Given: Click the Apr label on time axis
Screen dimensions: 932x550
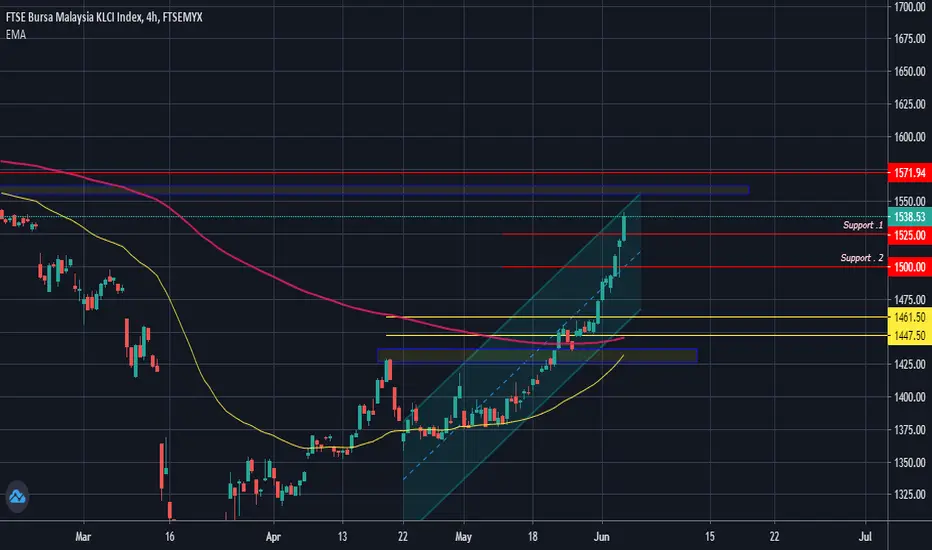Looking at the screenshot, I should click(273, 537).
